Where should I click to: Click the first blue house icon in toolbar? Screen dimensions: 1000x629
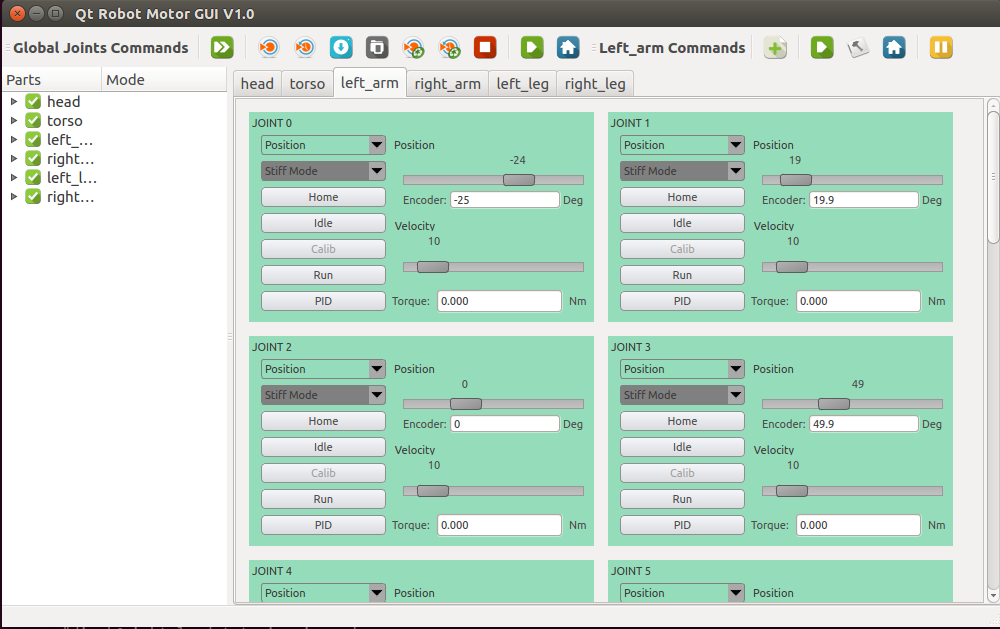tap(568, 47)
